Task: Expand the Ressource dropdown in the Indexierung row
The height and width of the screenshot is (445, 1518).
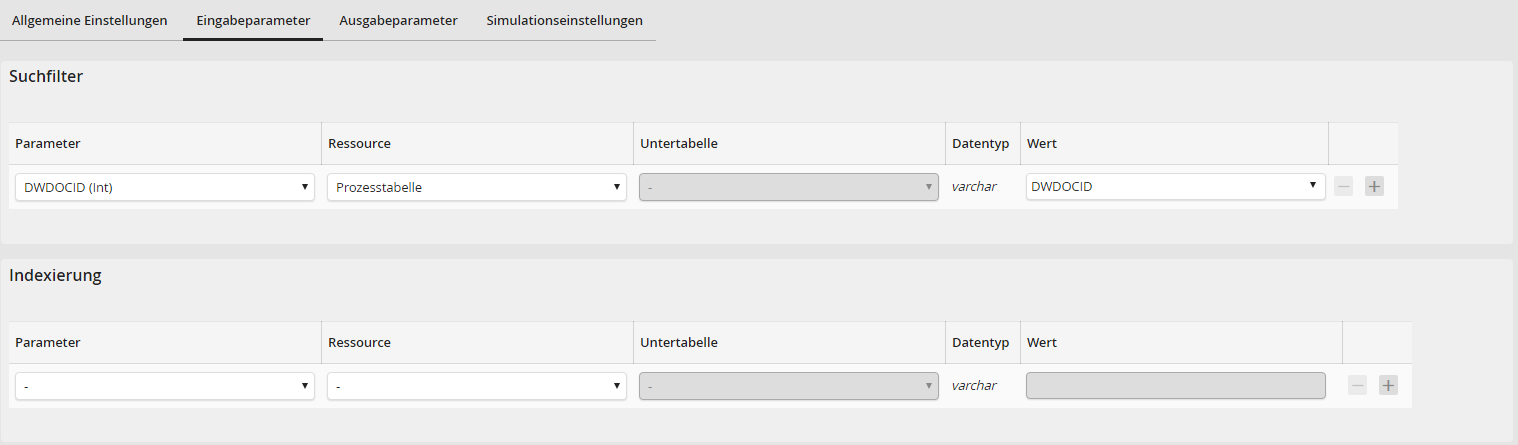Action: click(x=477, y=386)
